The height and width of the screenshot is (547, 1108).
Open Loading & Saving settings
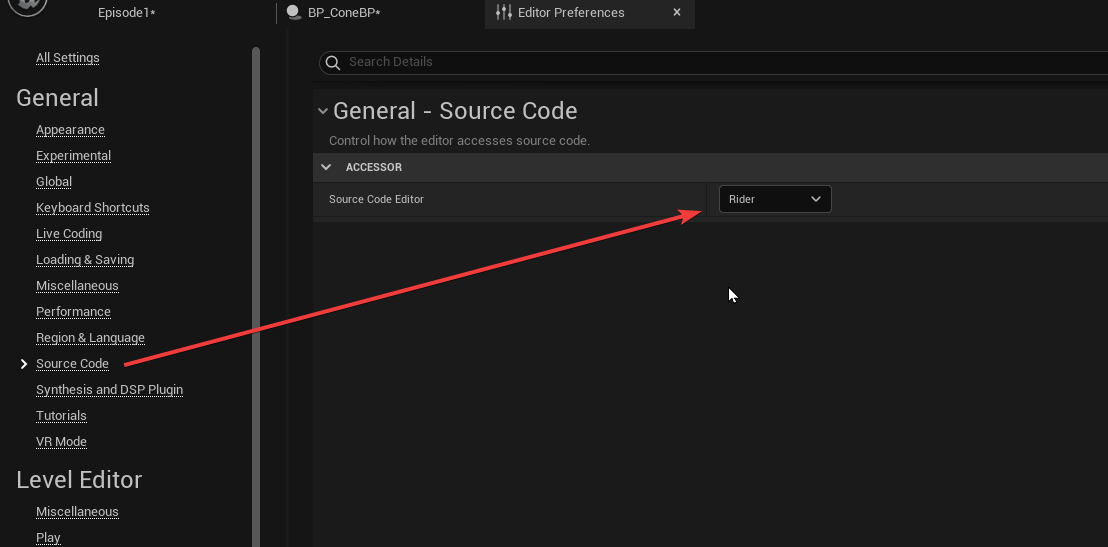[x=85, y=260]
